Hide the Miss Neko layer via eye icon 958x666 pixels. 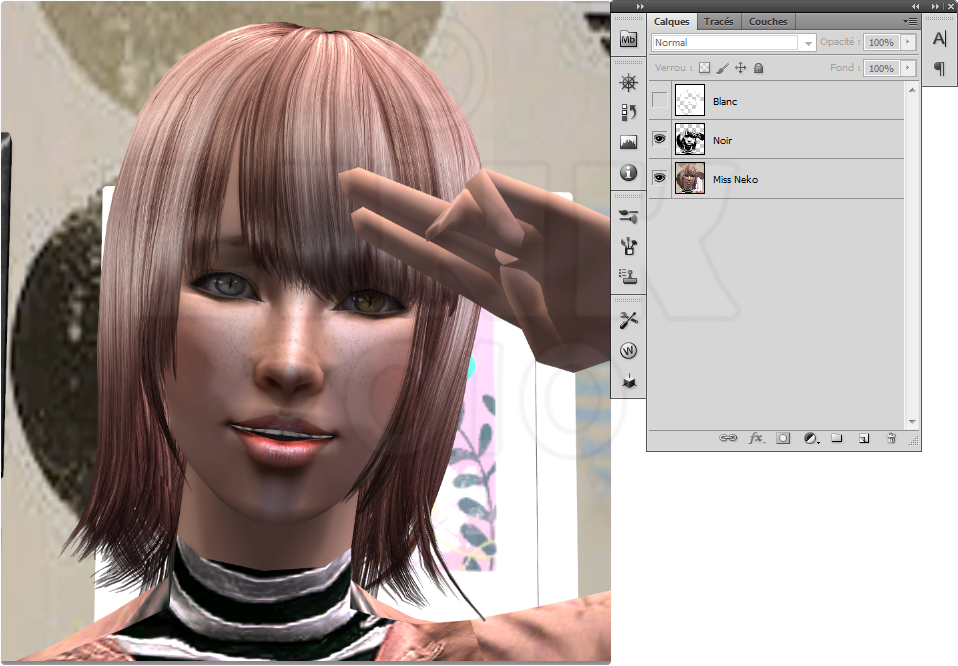(x=659, y=178)
